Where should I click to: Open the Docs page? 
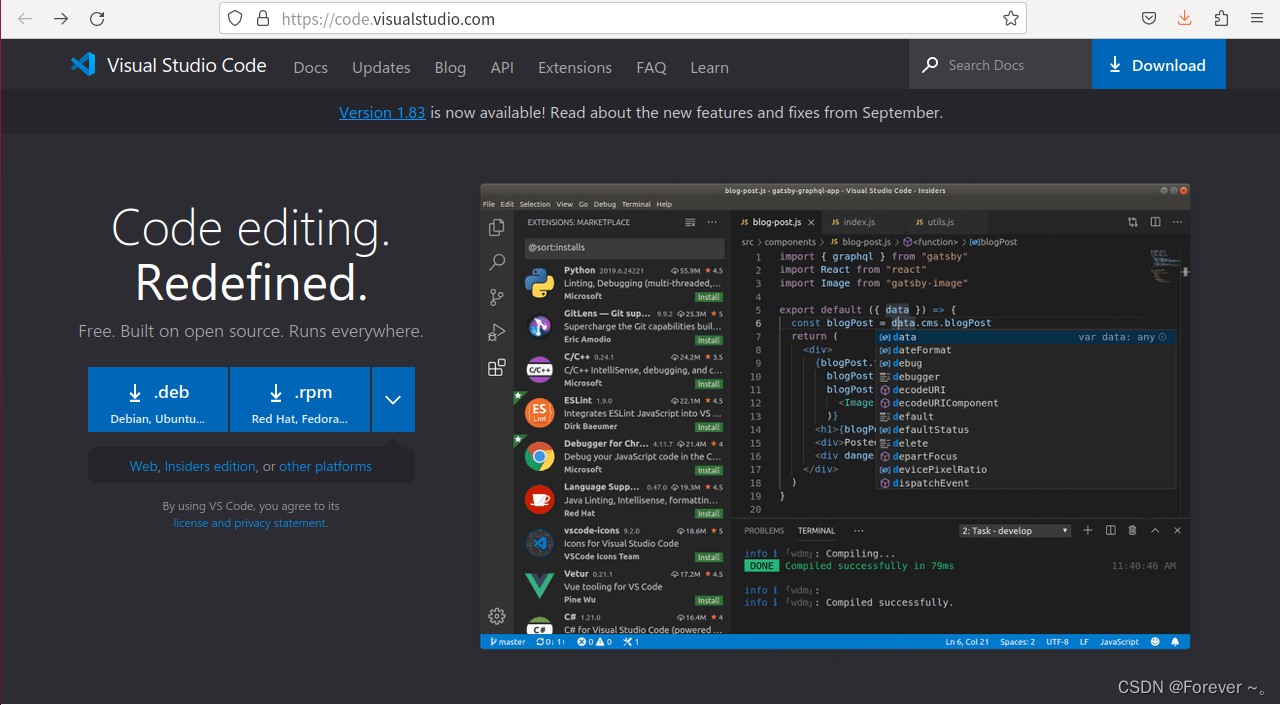click(x=311, y=67)
